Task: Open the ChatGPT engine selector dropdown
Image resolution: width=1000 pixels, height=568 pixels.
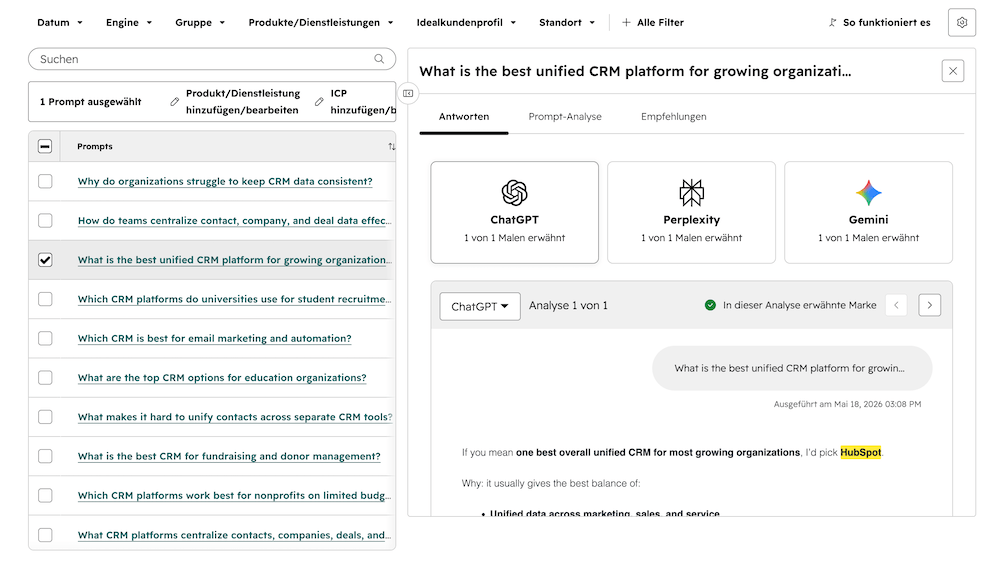Action: (480, 306)
